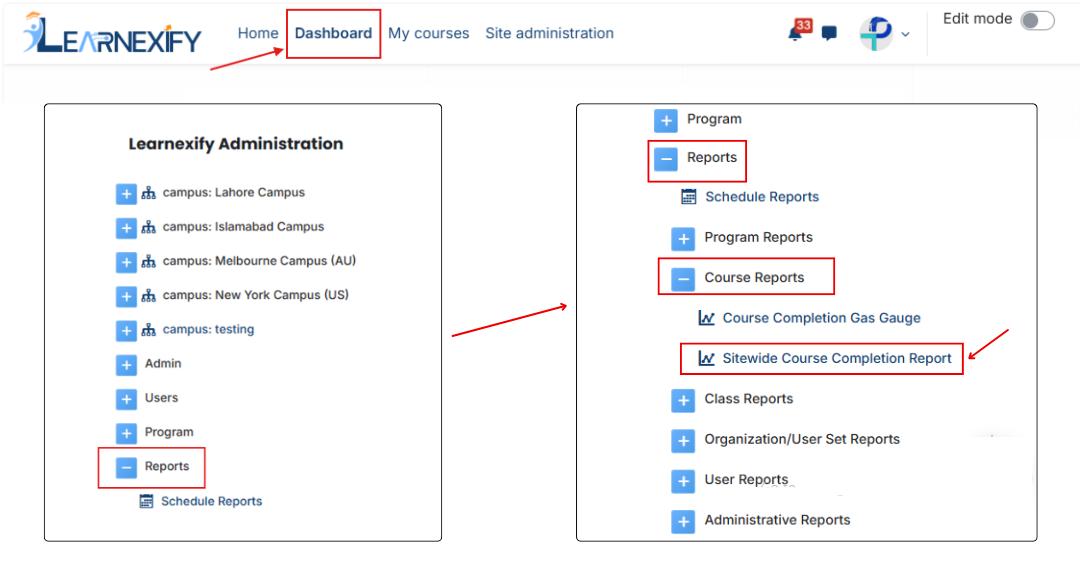1080x566 pixels.
Task: Open Schedule Reports link in left panel
Action: (x=211, y=501)
